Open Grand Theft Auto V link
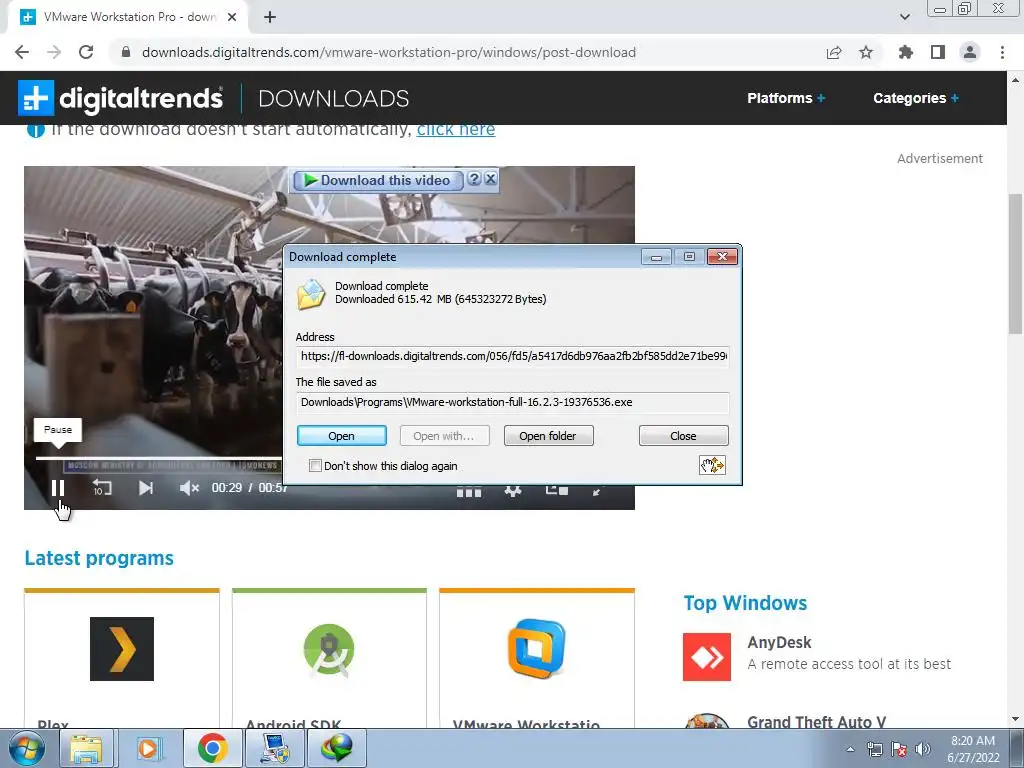Image resolution: width=1024 pixels, height=768 pixels. click(x=816, y=722)
